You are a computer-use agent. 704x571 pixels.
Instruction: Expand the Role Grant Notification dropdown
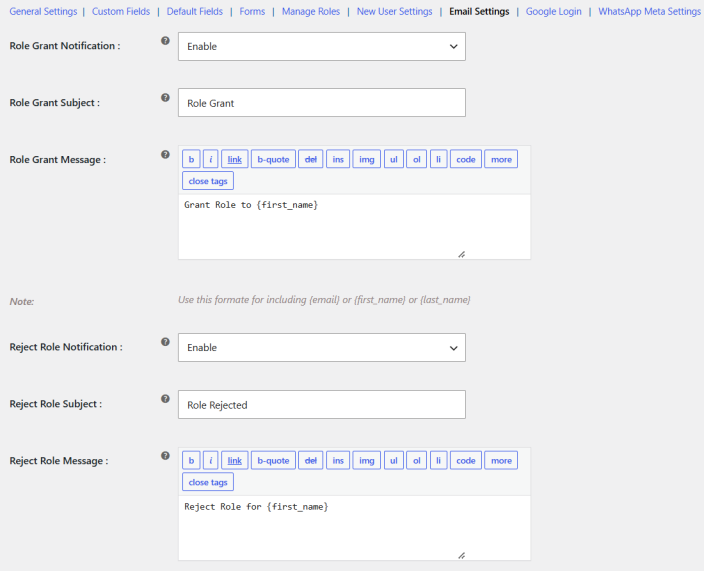321,46
